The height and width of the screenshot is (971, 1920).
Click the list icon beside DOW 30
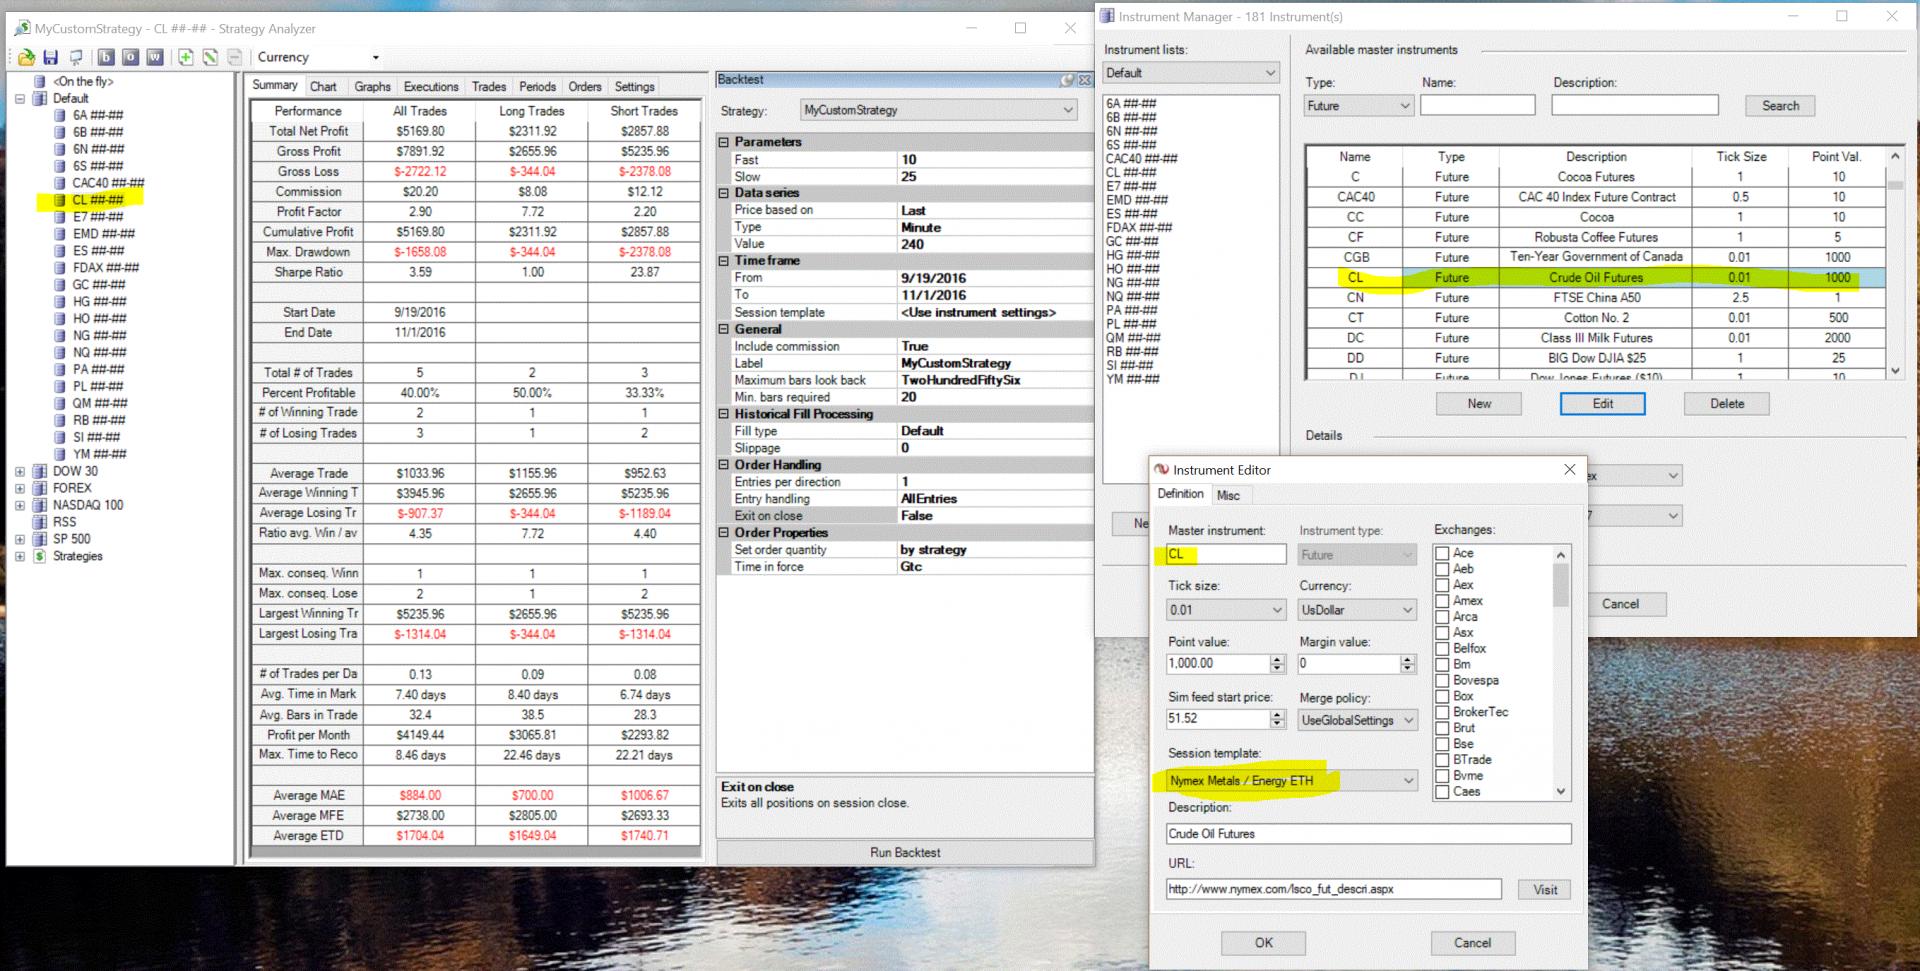coord(40,471)
